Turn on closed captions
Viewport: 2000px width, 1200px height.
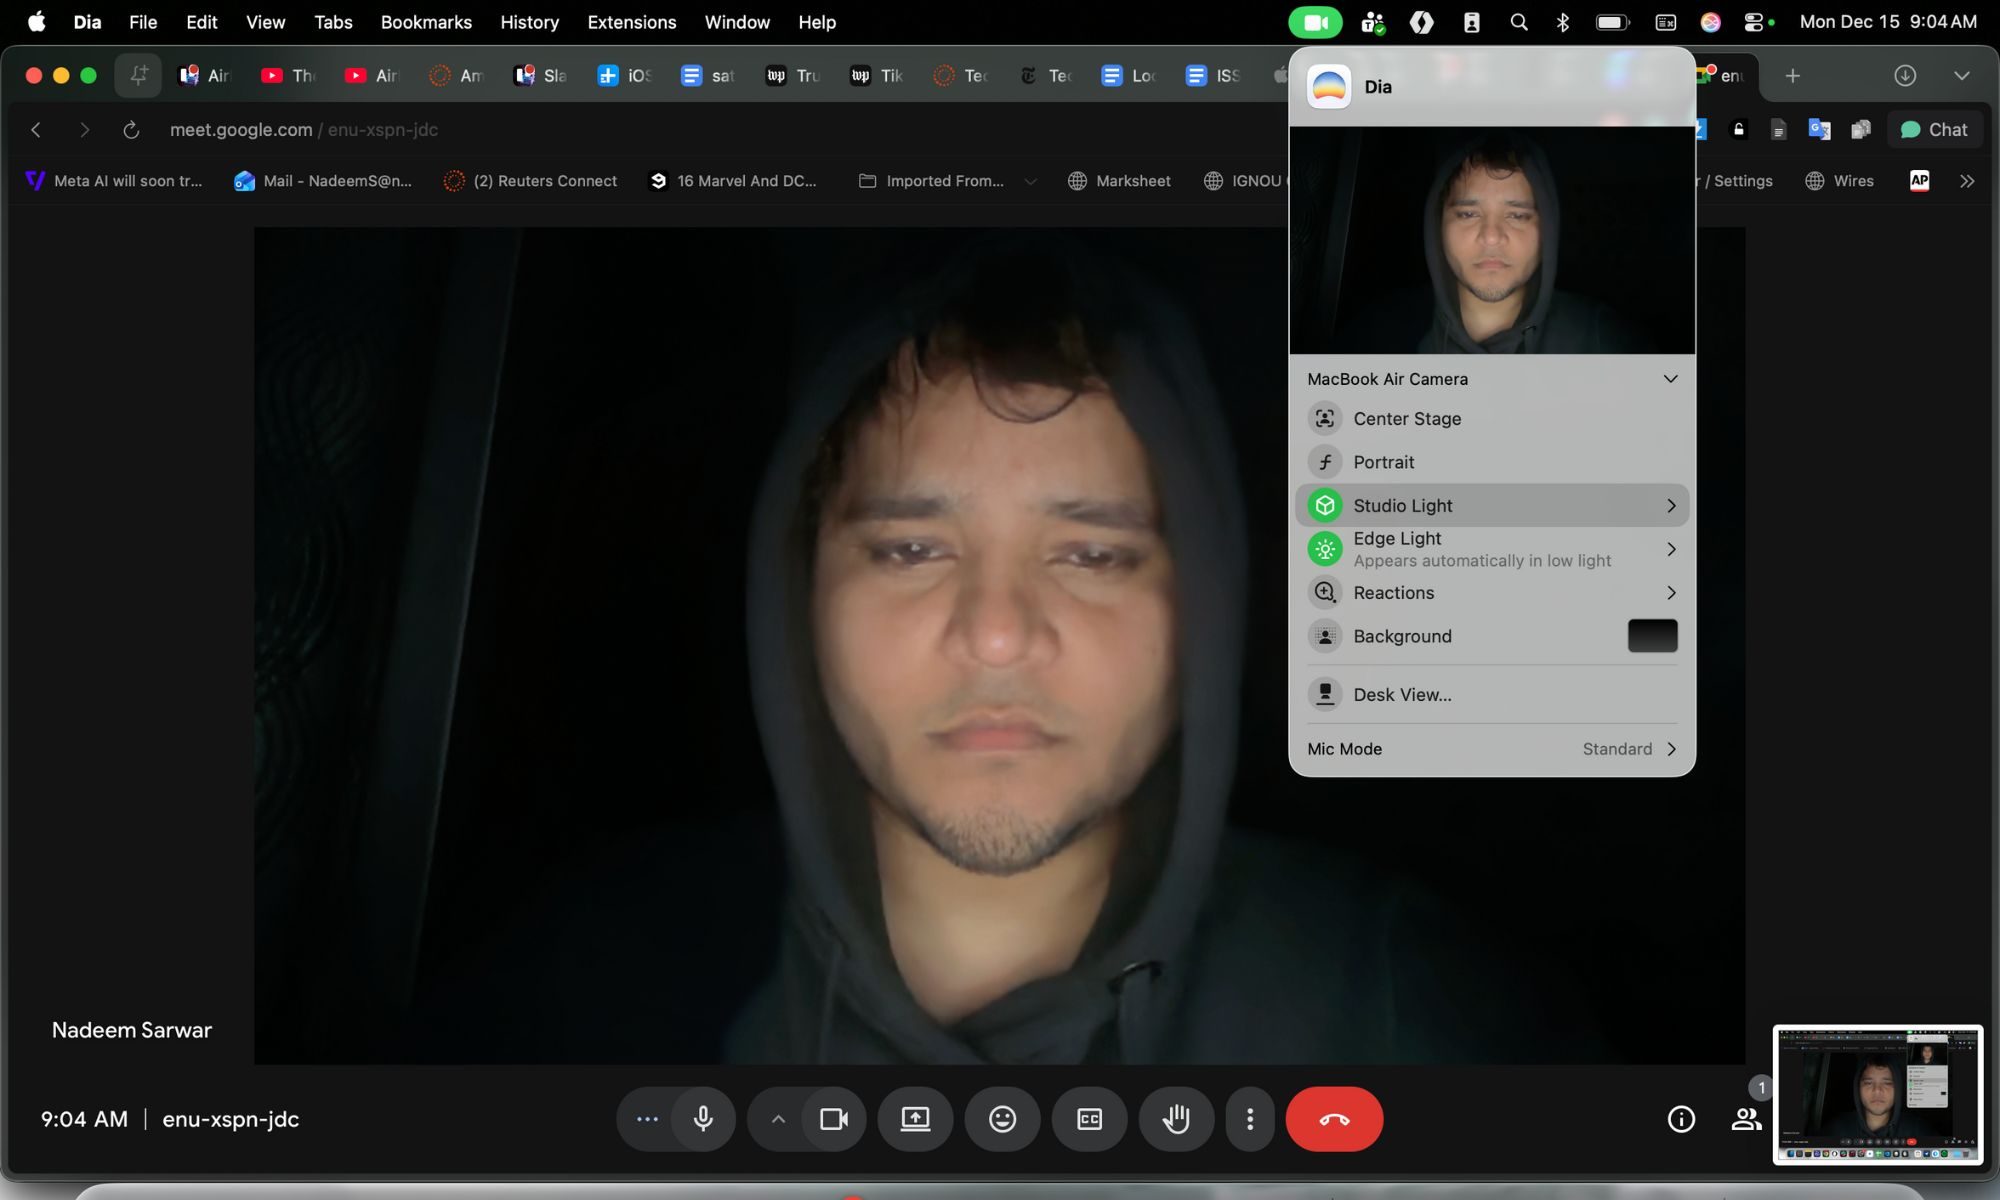[x=1089, y=1119]
